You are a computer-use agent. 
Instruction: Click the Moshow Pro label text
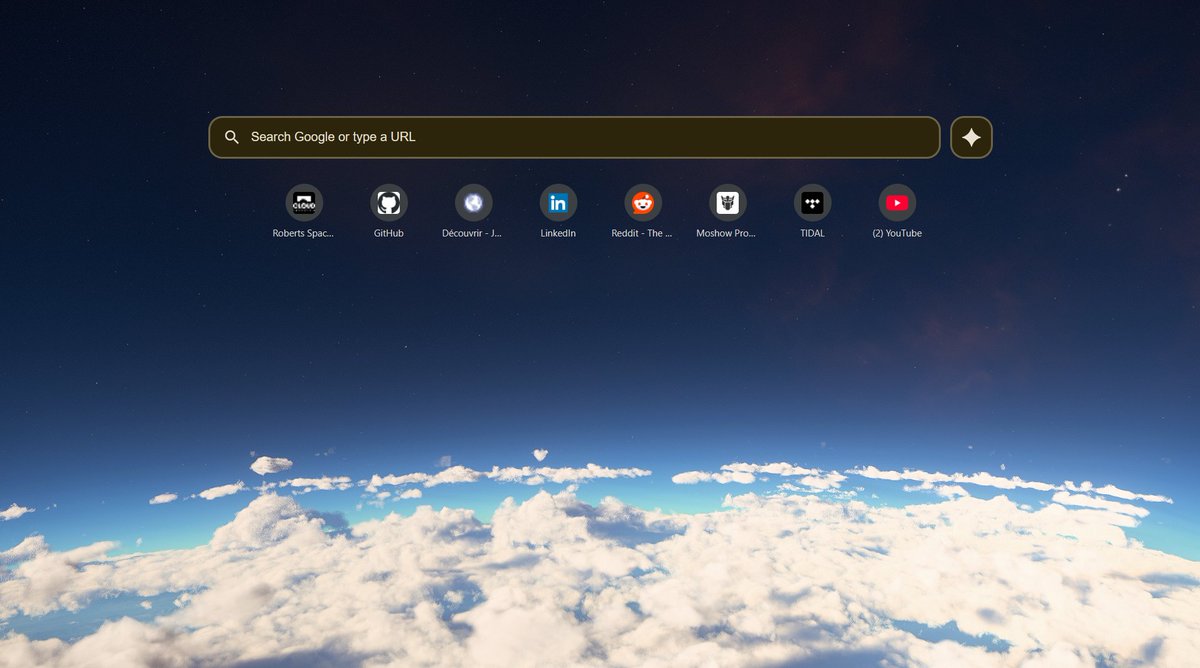[x=726, y=233]
